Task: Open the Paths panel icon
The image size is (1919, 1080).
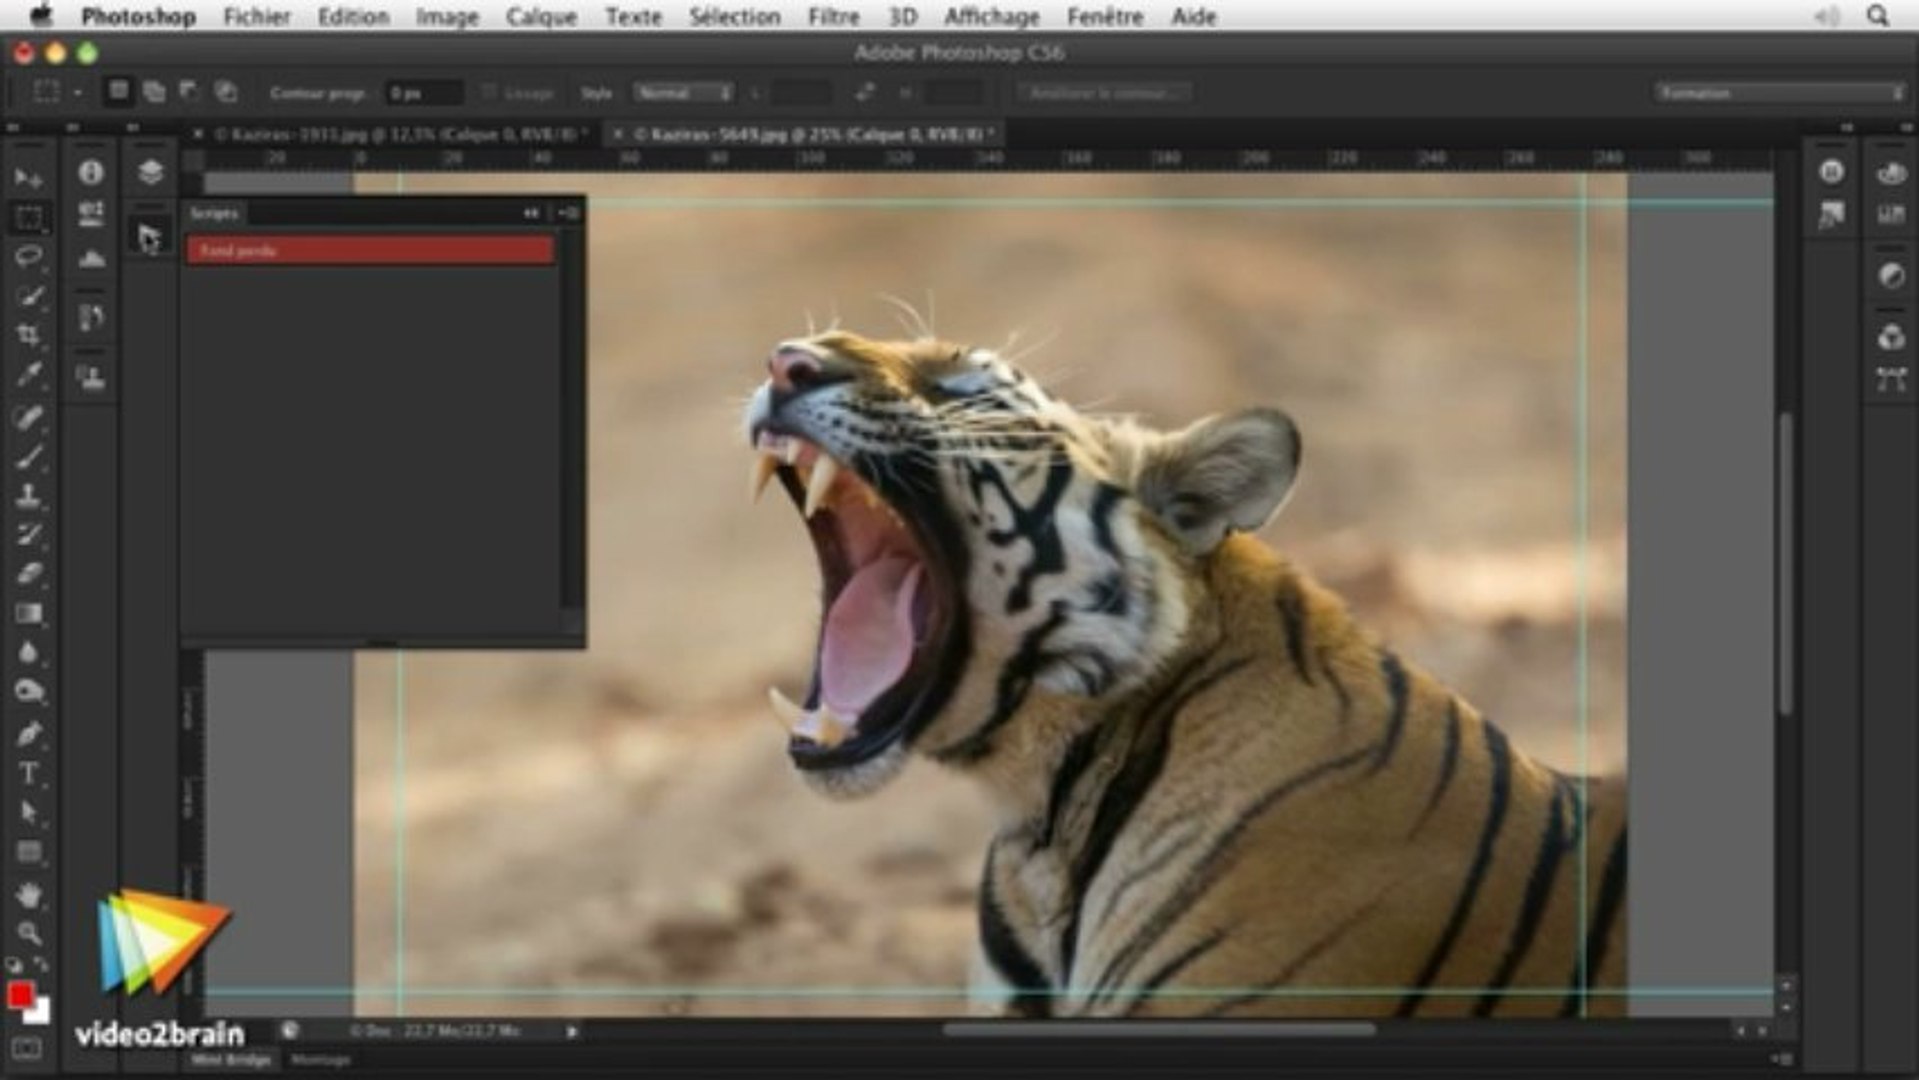Action: 1890,378
